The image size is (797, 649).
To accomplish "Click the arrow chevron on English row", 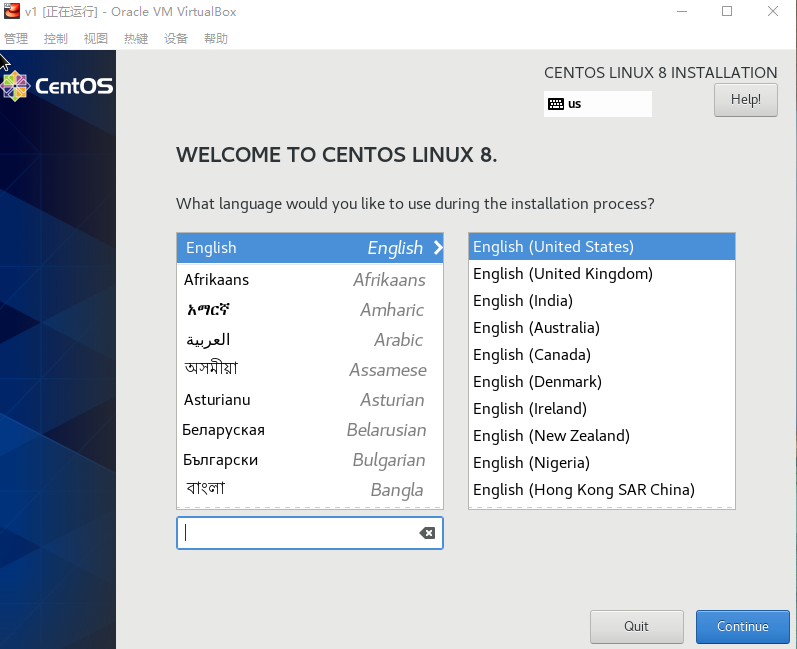I will click(438, 248).
